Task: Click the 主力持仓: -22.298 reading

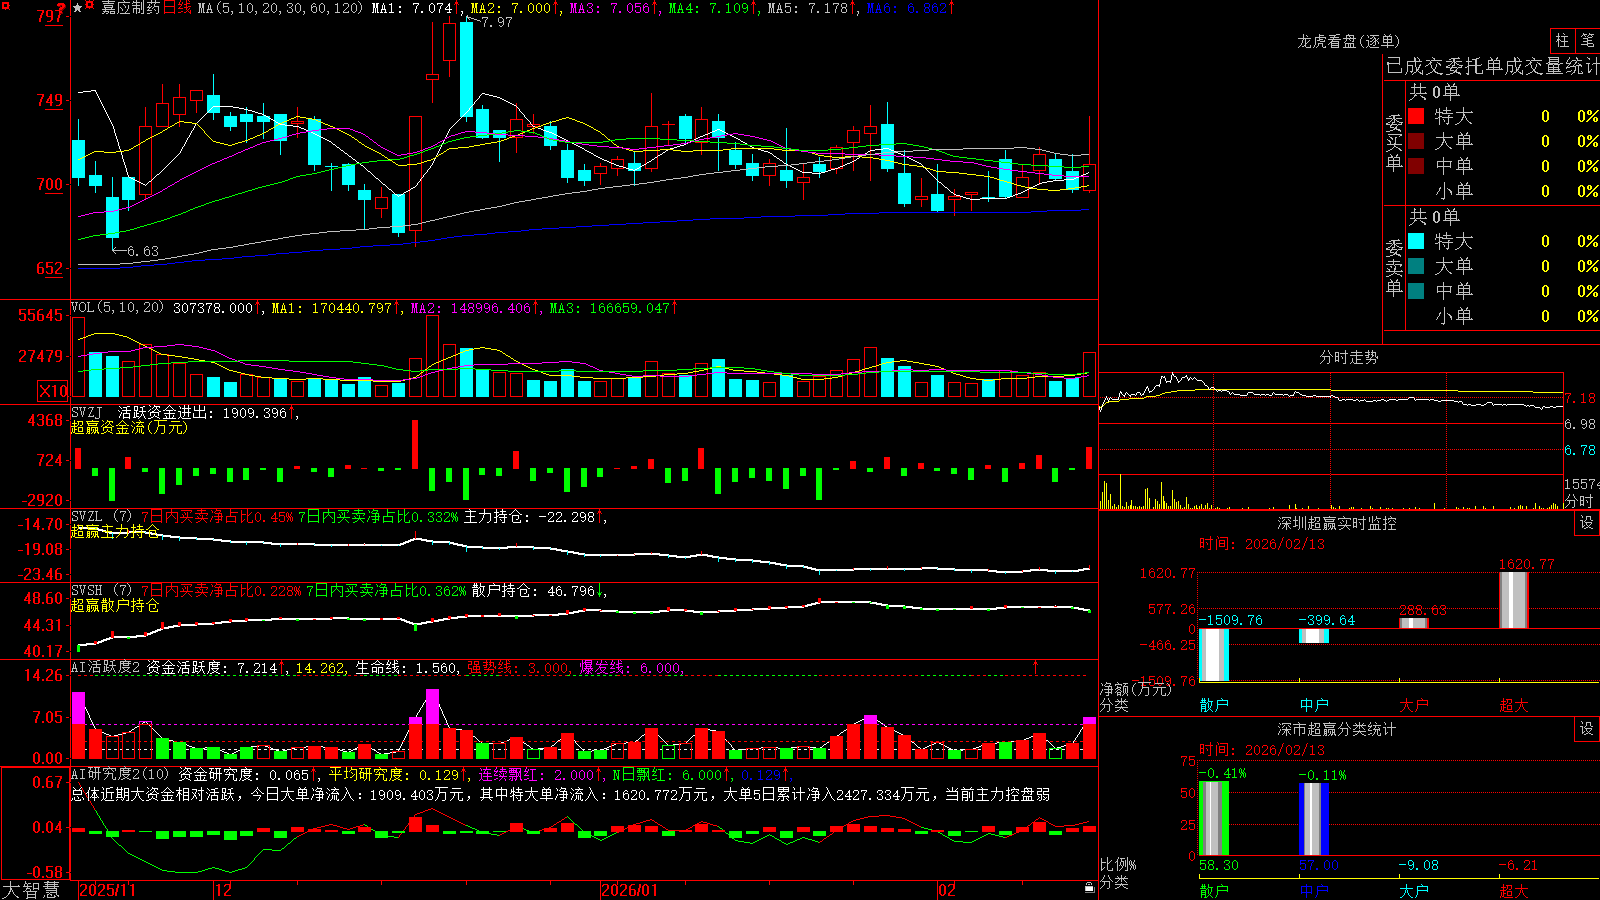Action: [529, 517]
